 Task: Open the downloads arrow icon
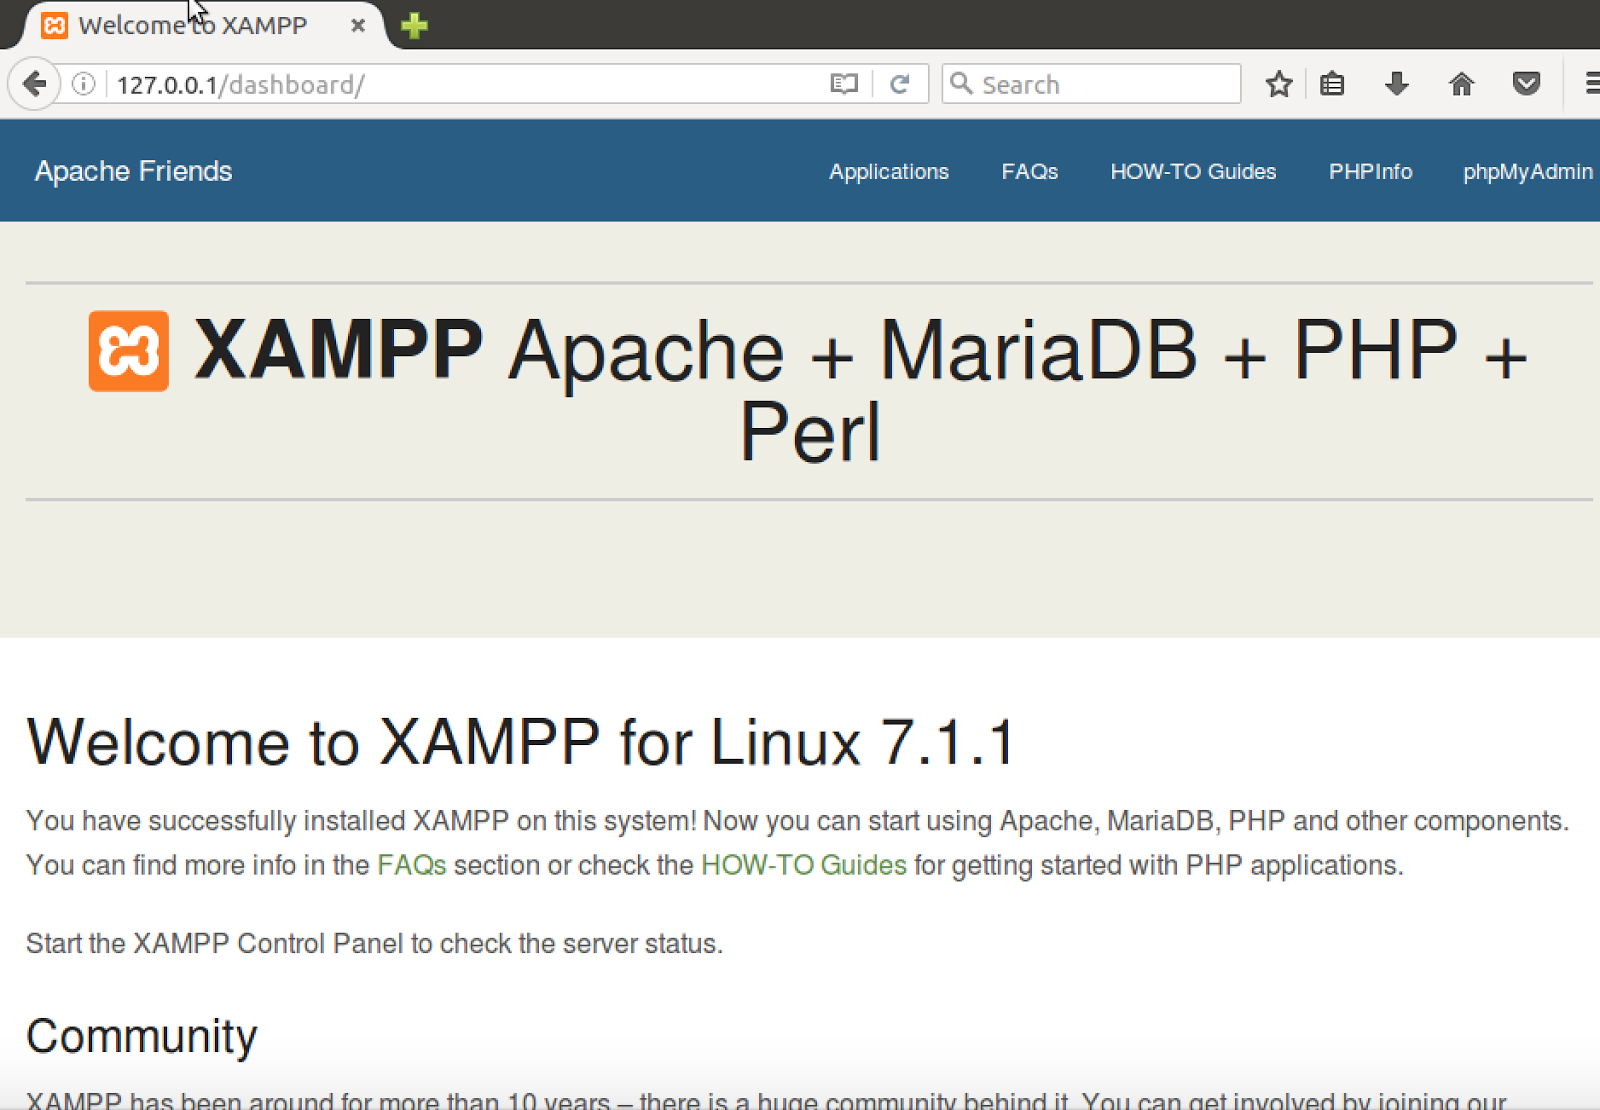click(1397, 84)
